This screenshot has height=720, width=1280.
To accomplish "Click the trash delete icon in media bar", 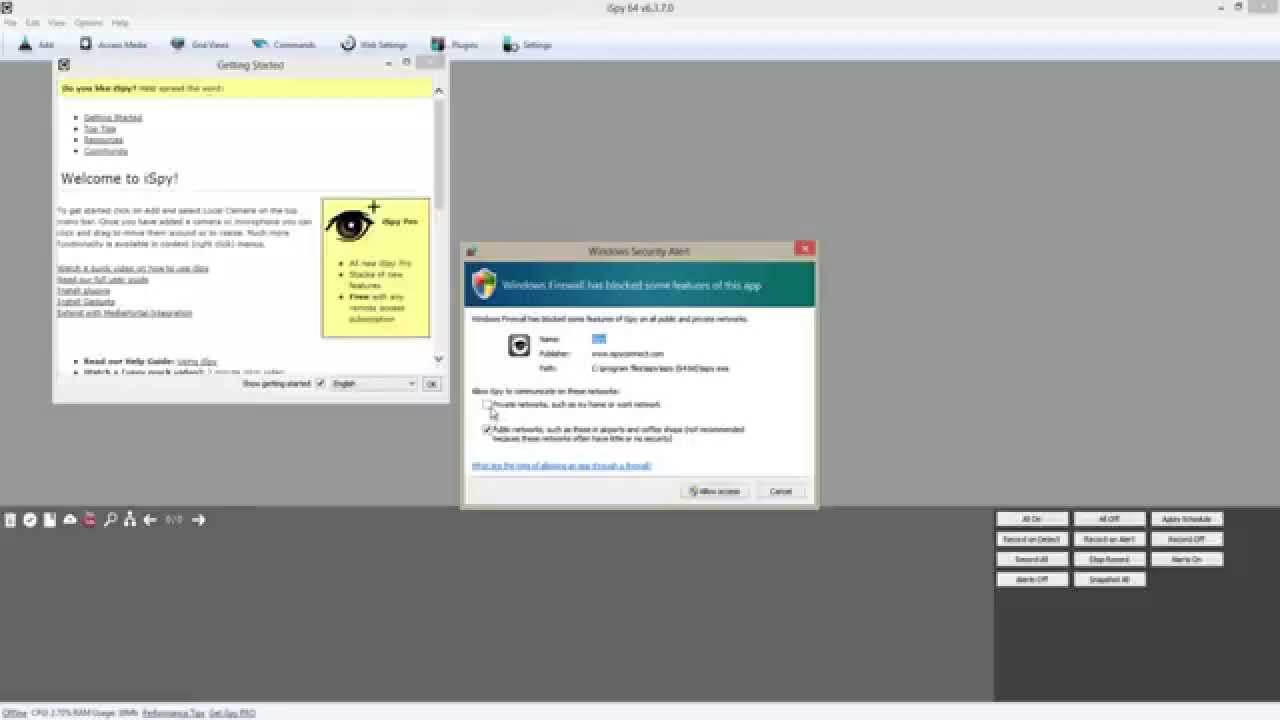I will click(10, 520).
